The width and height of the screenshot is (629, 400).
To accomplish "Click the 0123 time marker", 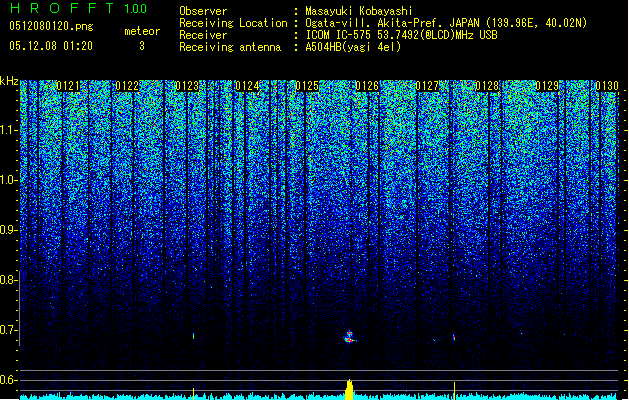I will (x=187, y=86).
